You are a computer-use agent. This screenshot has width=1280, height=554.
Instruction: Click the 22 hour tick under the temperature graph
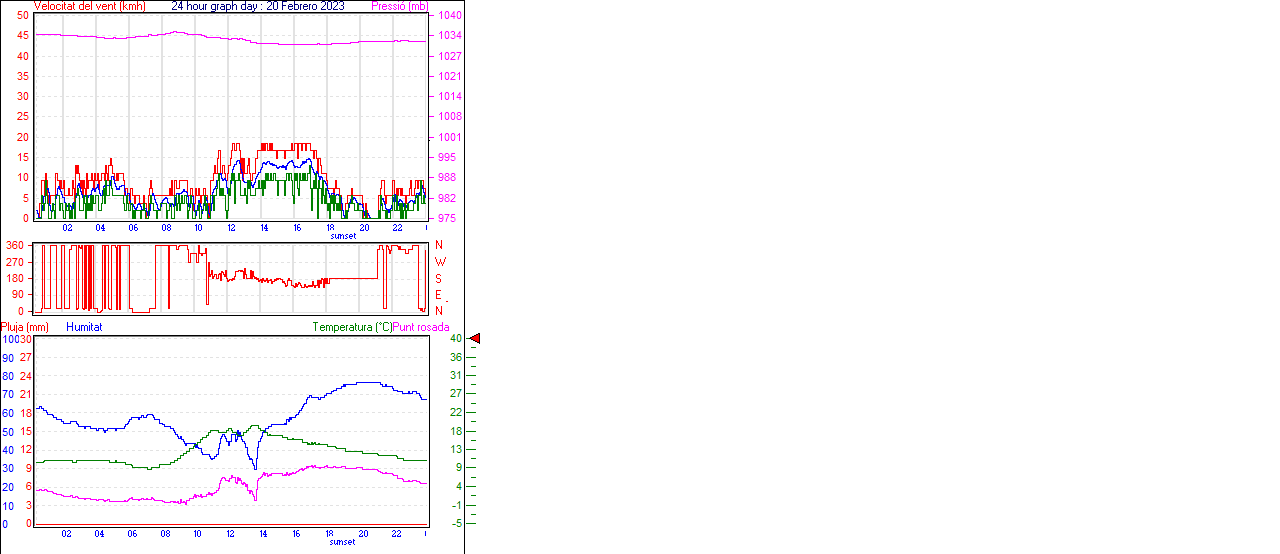point(397,534)
